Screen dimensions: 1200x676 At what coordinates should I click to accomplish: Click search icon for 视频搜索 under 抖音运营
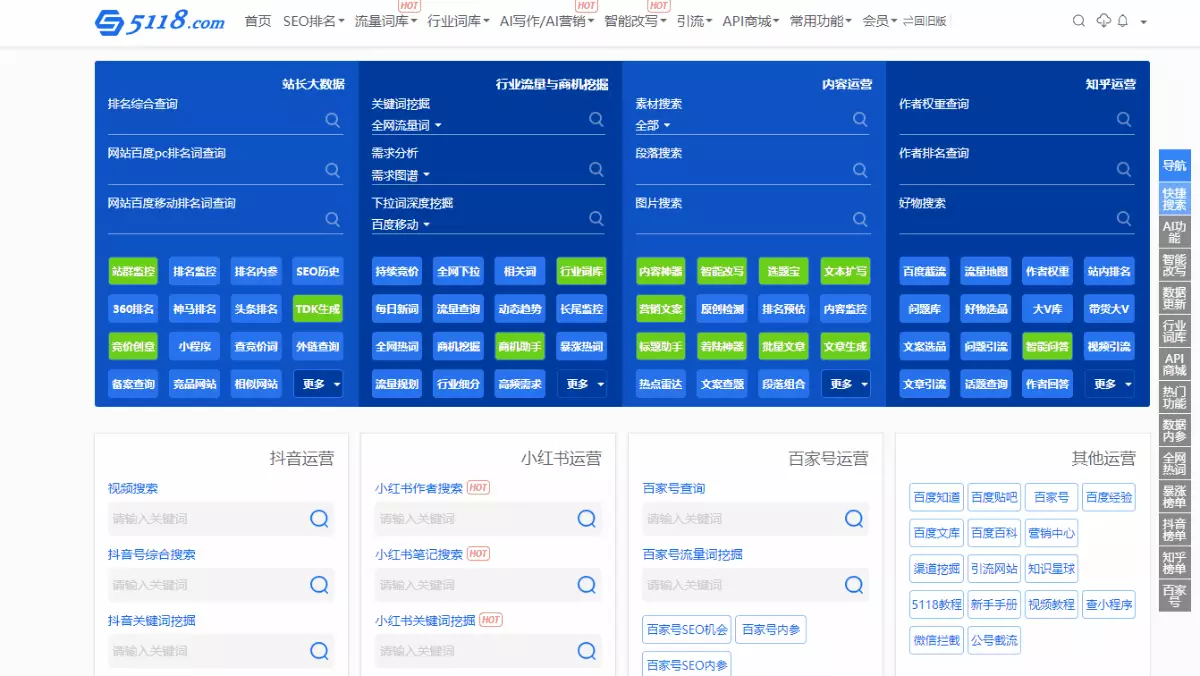[x=319, y=519]
